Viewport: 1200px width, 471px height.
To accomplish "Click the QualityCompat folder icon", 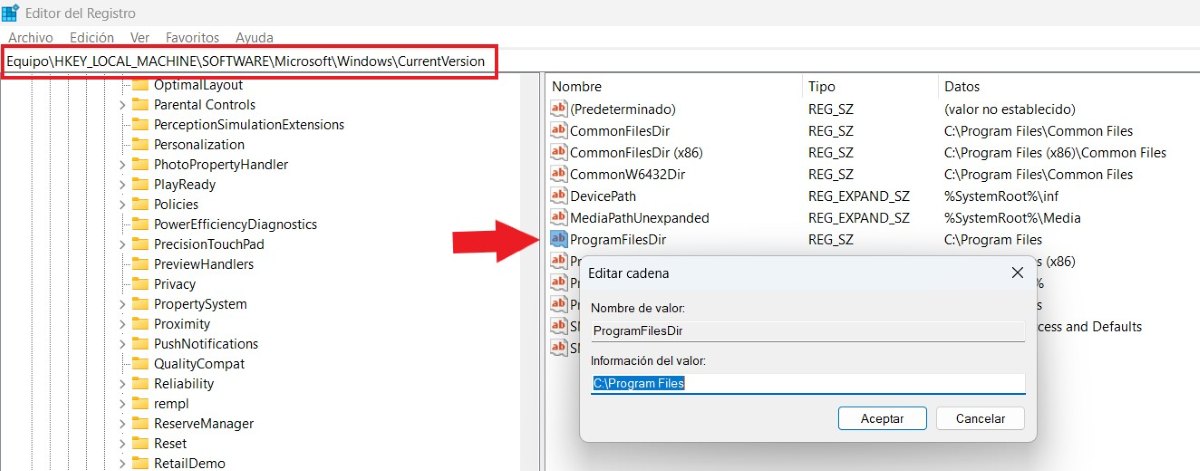I will [x=140, y=364].
